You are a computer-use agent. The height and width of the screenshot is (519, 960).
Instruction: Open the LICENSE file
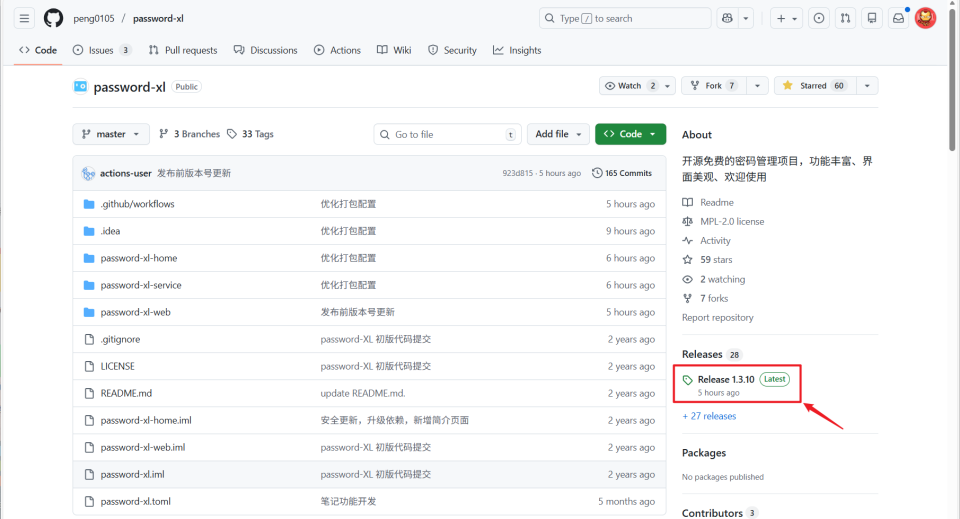(x=118, y=366)
